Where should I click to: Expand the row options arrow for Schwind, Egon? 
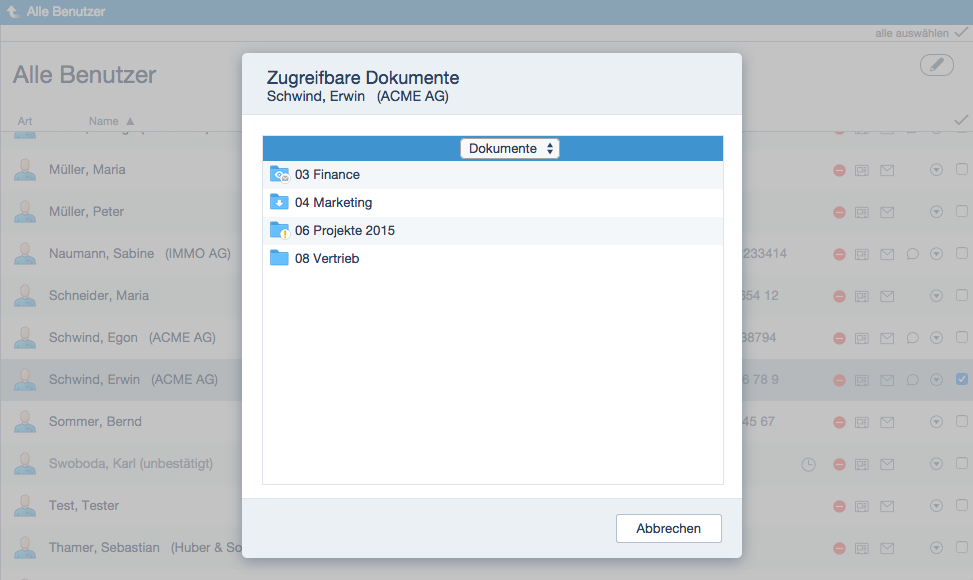click(x=936, y=338)
